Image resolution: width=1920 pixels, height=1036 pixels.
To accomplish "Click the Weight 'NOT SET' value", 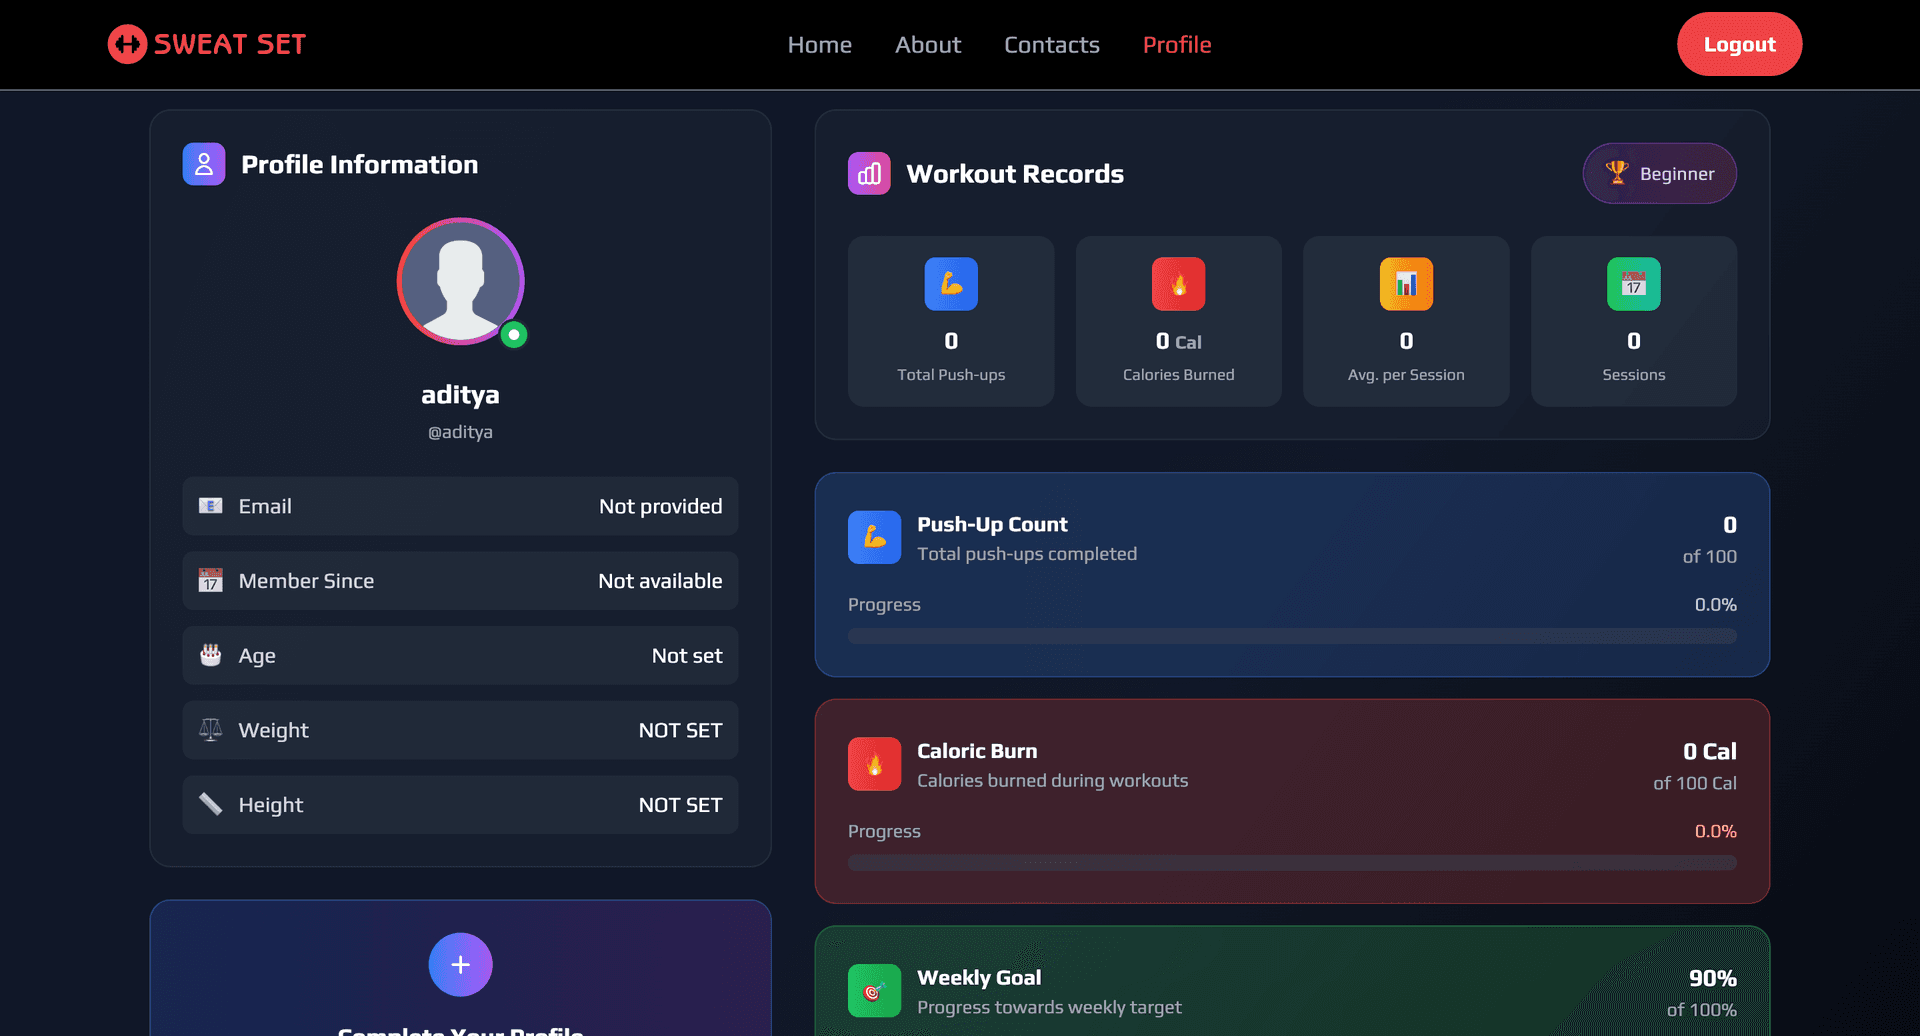I will [680, 730].
